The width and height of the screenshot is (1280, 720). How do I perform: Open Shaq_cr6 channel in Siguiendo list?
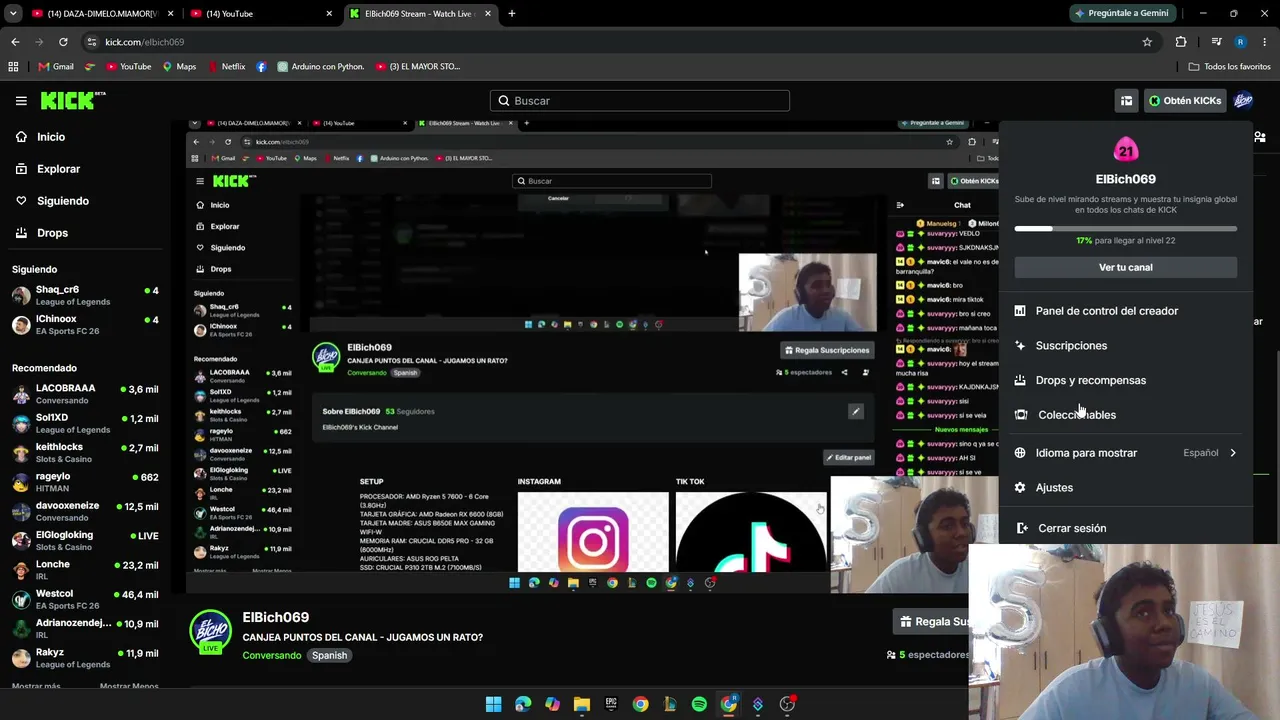pos(85,296)
